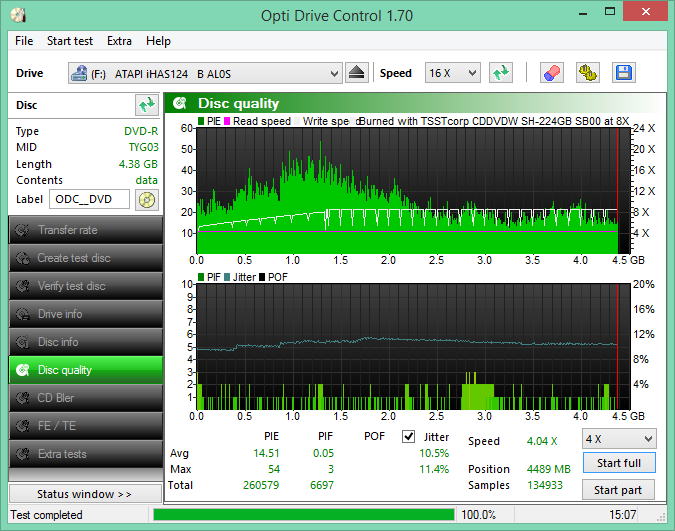Click the ODC__DVD label input field
This screenshot has width=675, height=531.
[x=89, y=199]
